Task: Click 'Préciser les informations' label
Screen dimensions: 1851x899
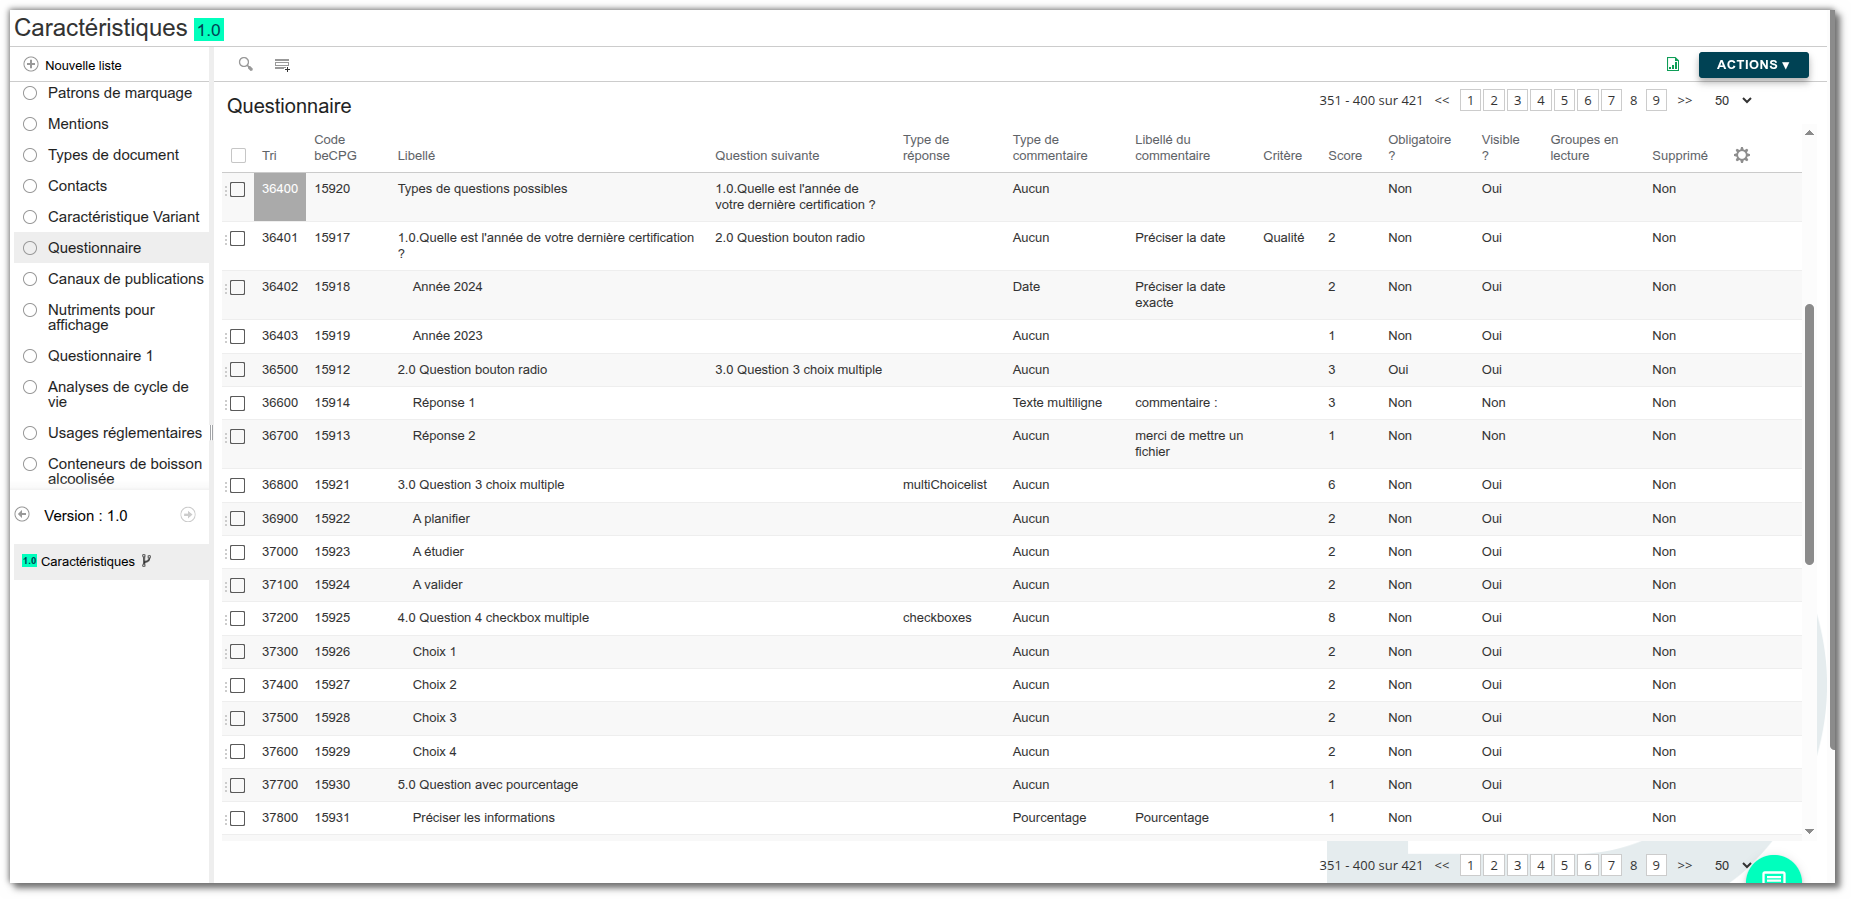Action: click(x=484, y=818)
